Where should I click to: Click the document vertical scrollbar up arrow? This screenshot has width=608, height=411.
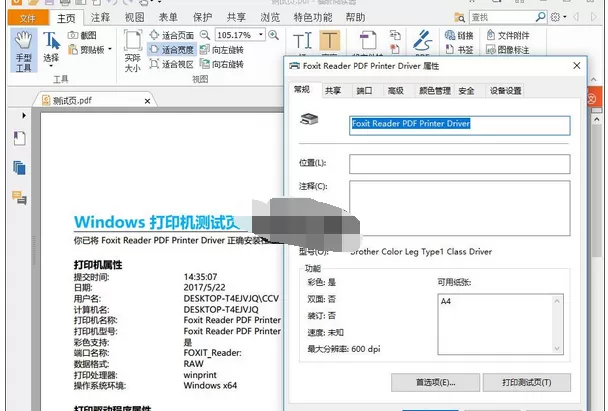click(597, 119)
